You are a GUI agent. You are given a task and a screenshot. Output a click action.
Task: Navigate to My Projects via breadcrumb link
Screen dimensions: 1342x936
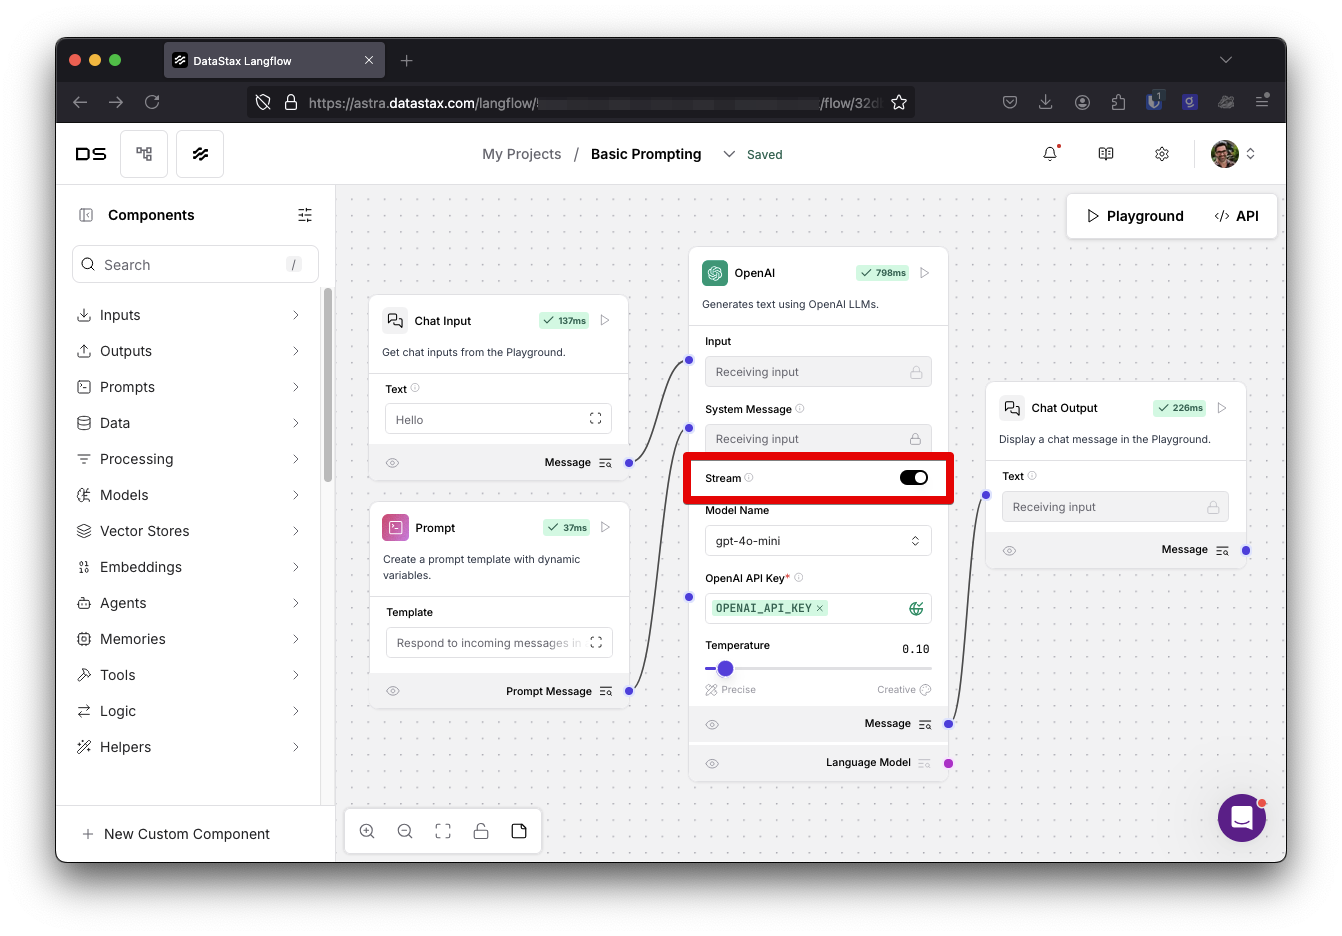click(521, 153)
